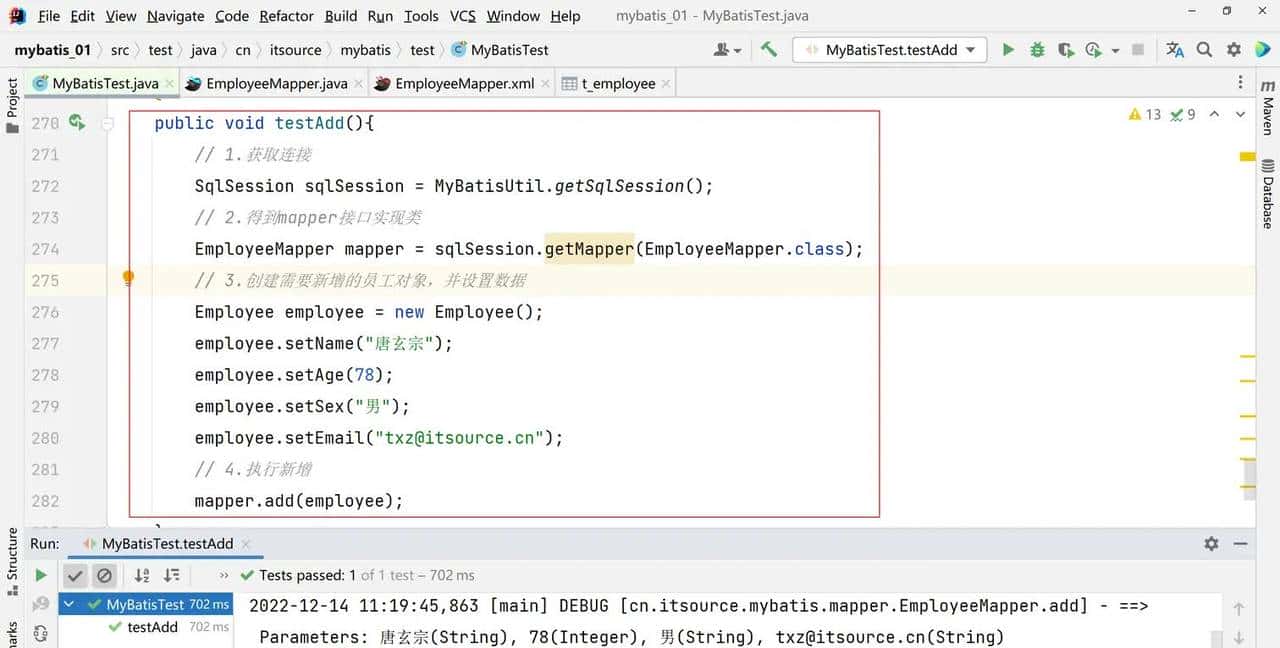Open IDE settings gear in top toolbar
Image resolution: width=1280 pixels, height=648 pixels.
click(x=1234, y=50)
